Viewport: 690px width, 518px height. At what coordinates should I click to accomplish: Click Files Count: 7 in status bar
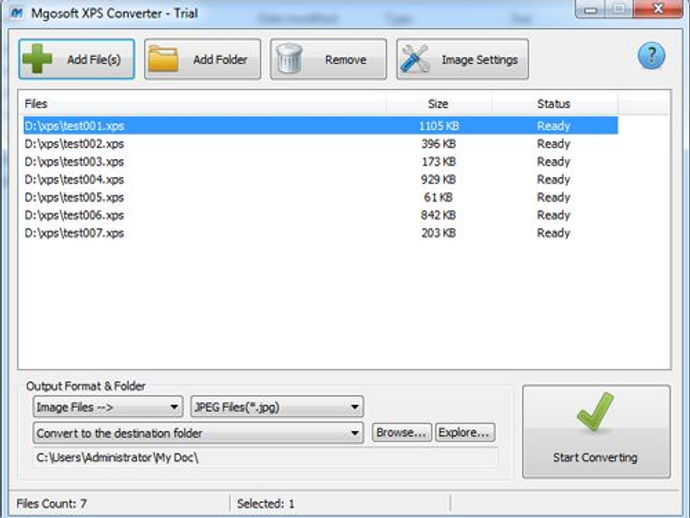(51, 503)
